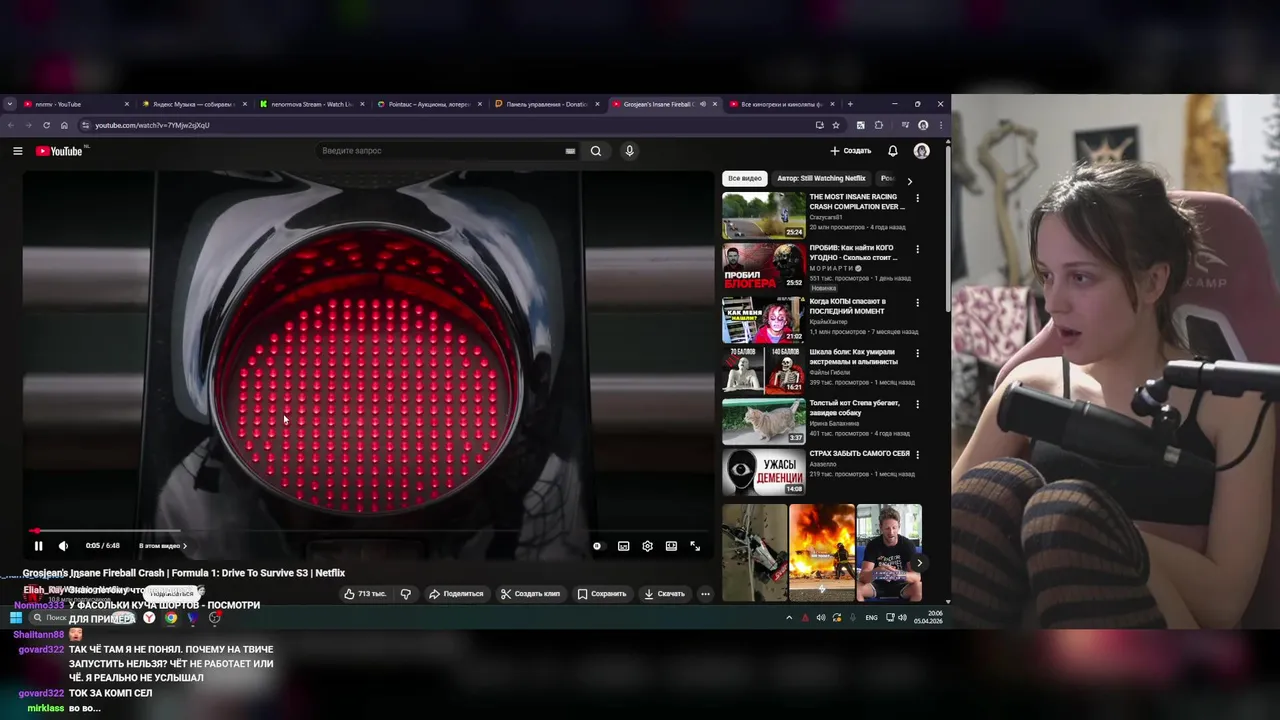
Task: Open options for 'ПРОБИВ: Как найти КОГО' video
Action: [x=917, y=249]
